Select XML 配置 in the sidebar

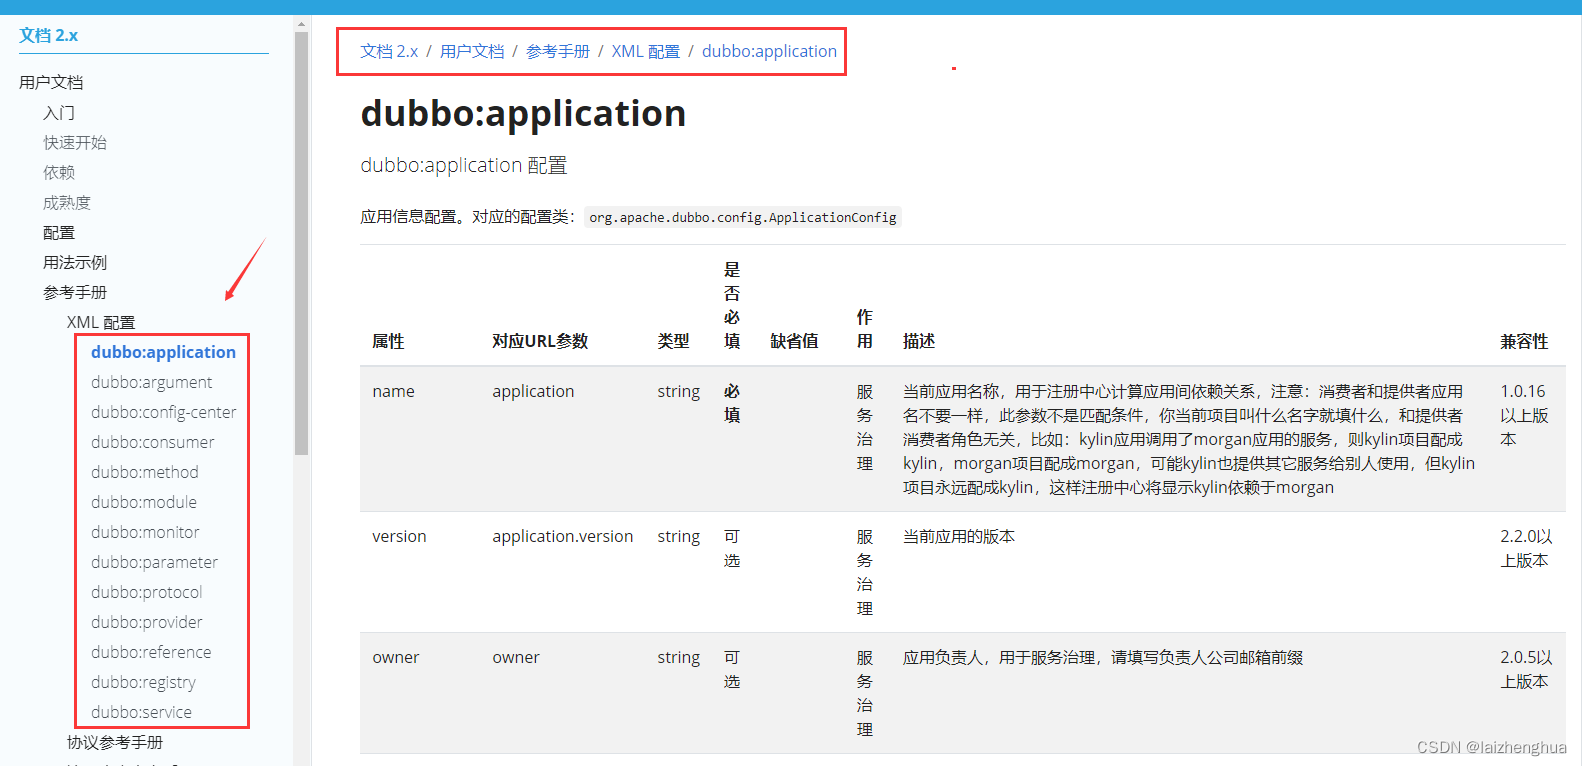pos(101,322)
